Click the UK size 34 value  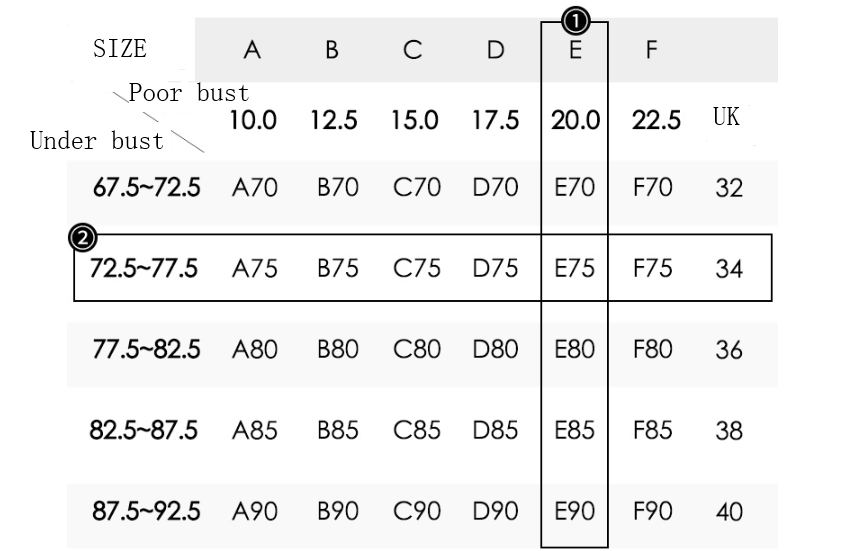click(x=730, y=268)
